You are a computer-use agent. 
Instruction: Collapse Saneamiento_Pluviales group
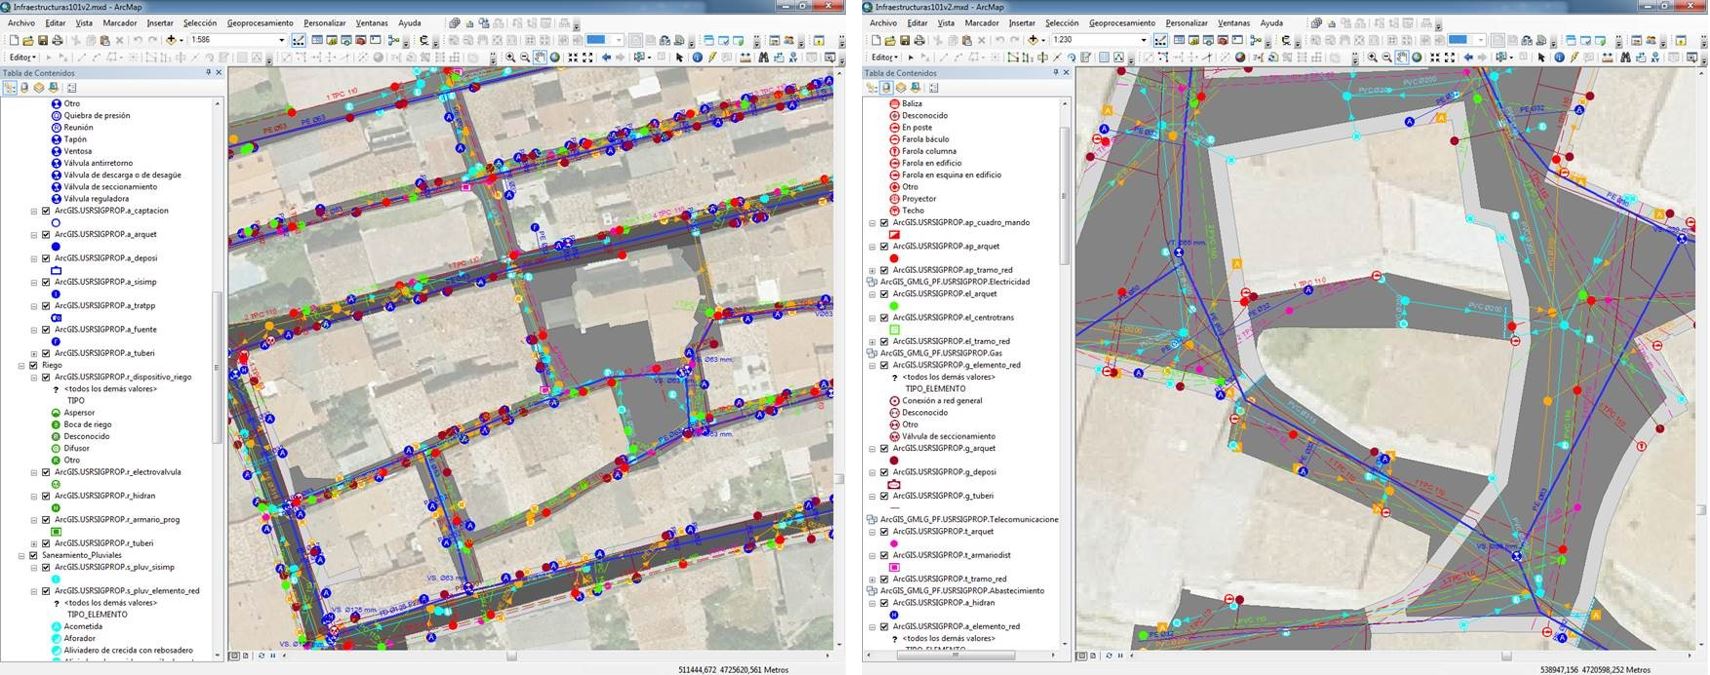click(21, 555)
